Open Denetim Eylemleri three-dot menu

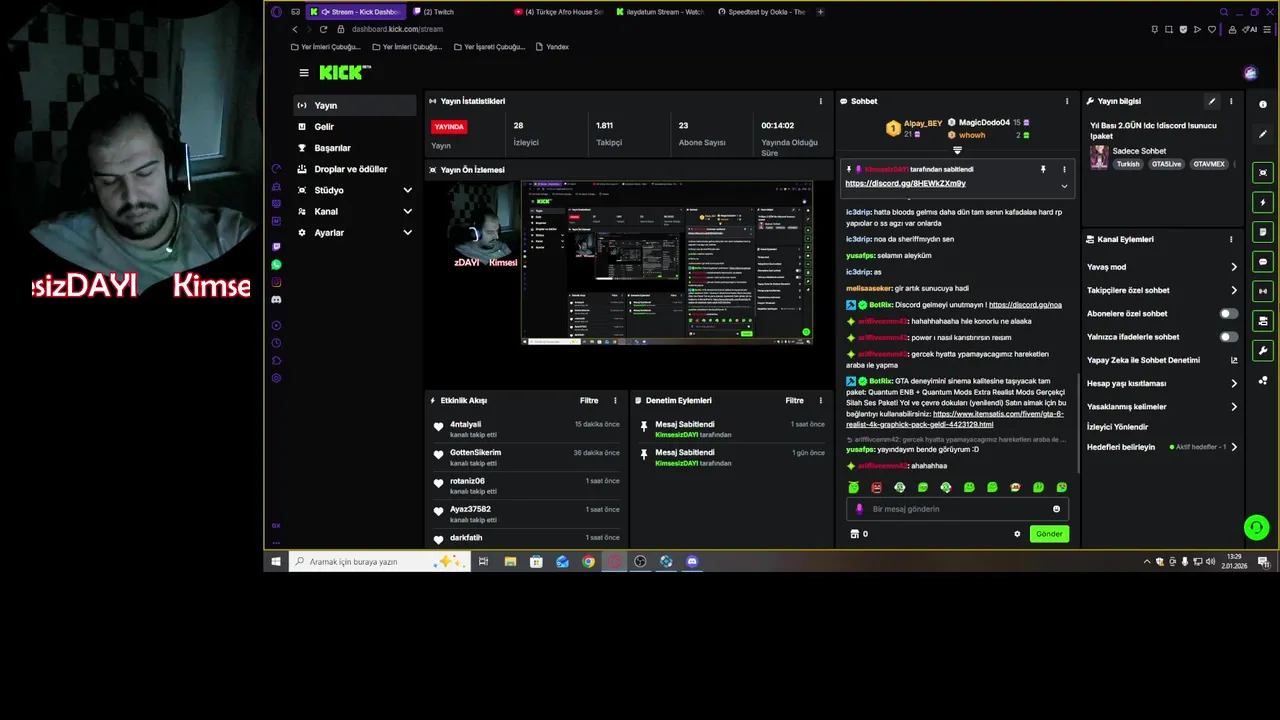tap(821, 400)
